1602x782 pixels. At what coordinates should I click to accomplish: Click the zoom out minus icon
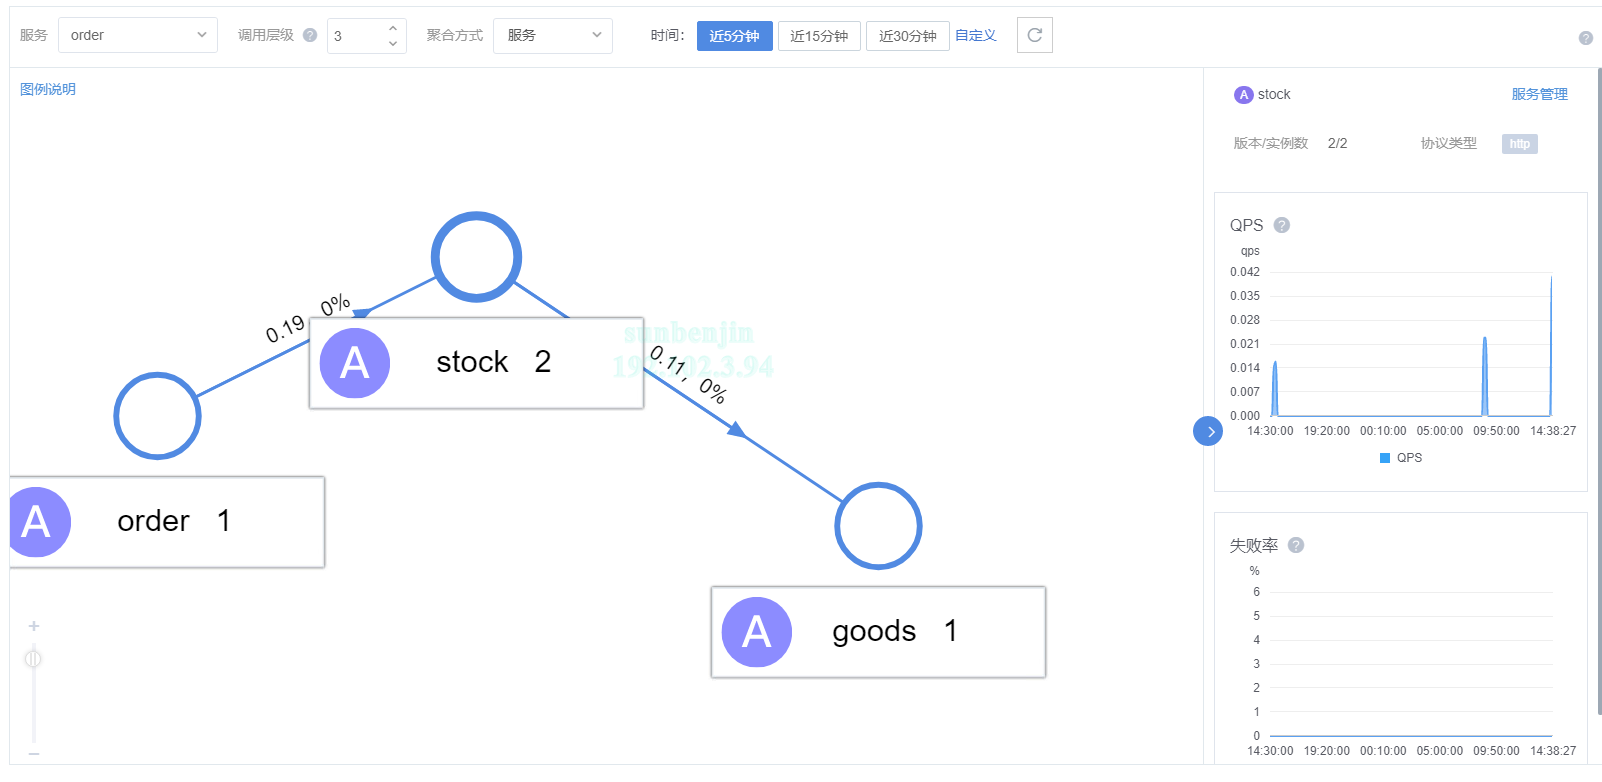pyautogui.click(x=34, y=753)
